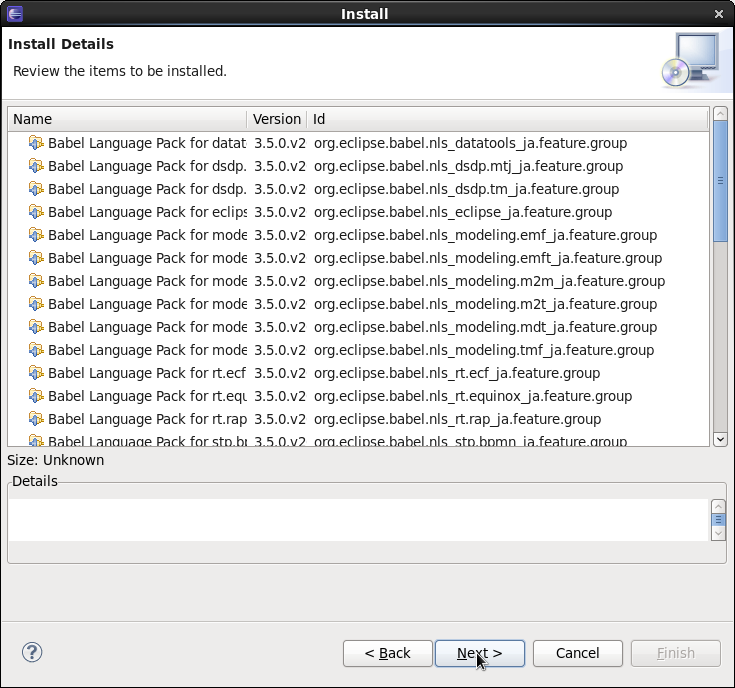This screenshot has height=688, width=735.
Task: Select 'org.eclipse.babel.nls_modeling.m2m_ja.feature.group' id
Action: (x=489, y=281)
